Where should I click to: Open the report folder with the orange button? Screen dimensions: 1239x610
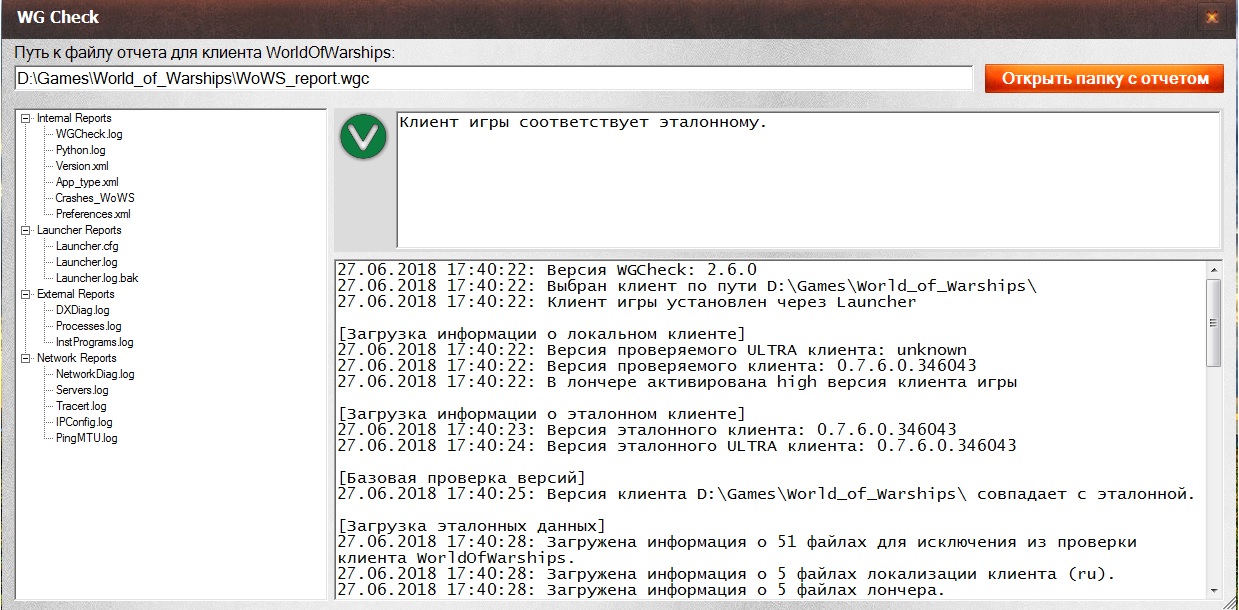point(1104,79)
